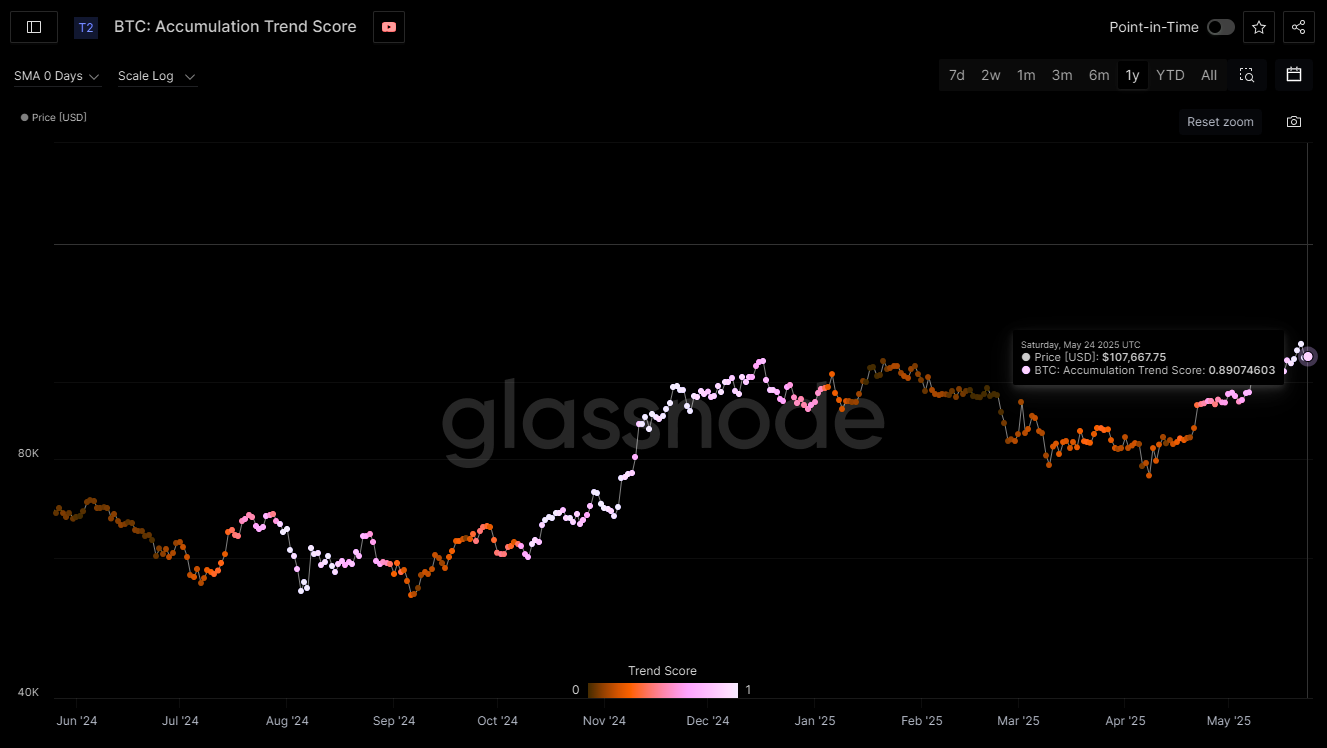1327x748 pixels.
Task: Take chart screenshot with camera icon
Action: click(1294, 122)
